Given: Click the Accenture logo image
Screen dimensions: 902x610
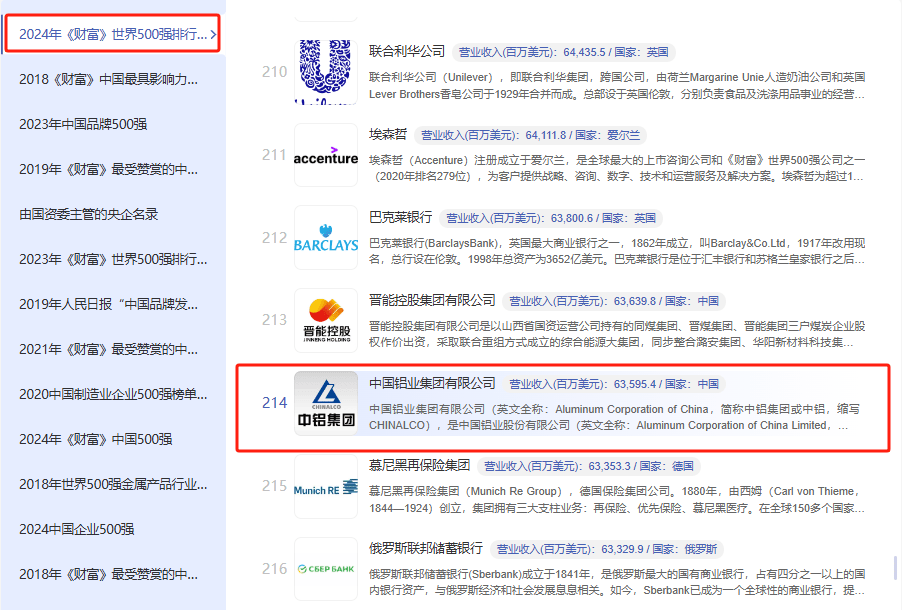Looking at the screenshot, I should [x=326, y=155].
